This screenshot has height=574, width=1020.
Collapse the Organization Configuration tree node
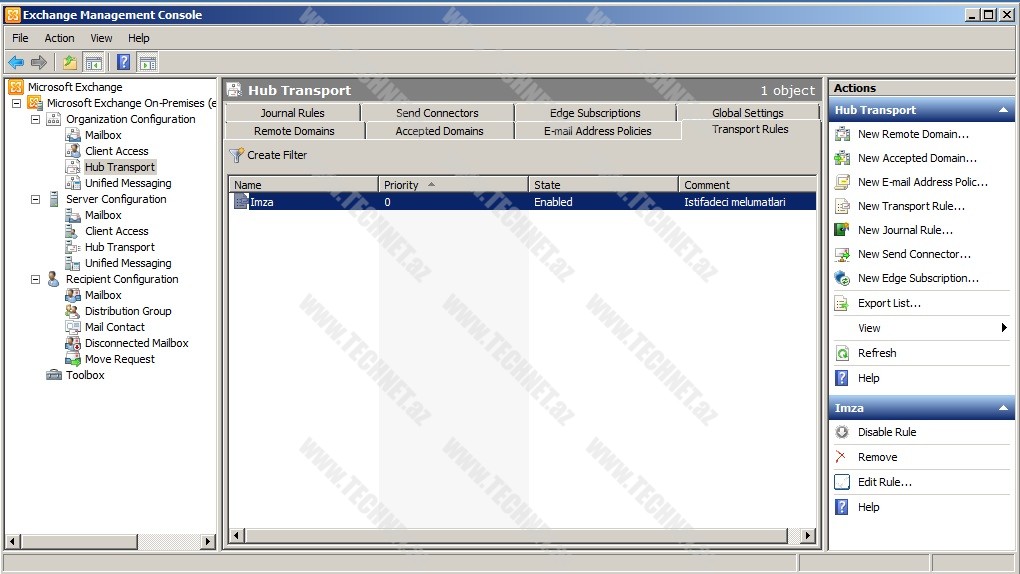[x=36, y=119]
